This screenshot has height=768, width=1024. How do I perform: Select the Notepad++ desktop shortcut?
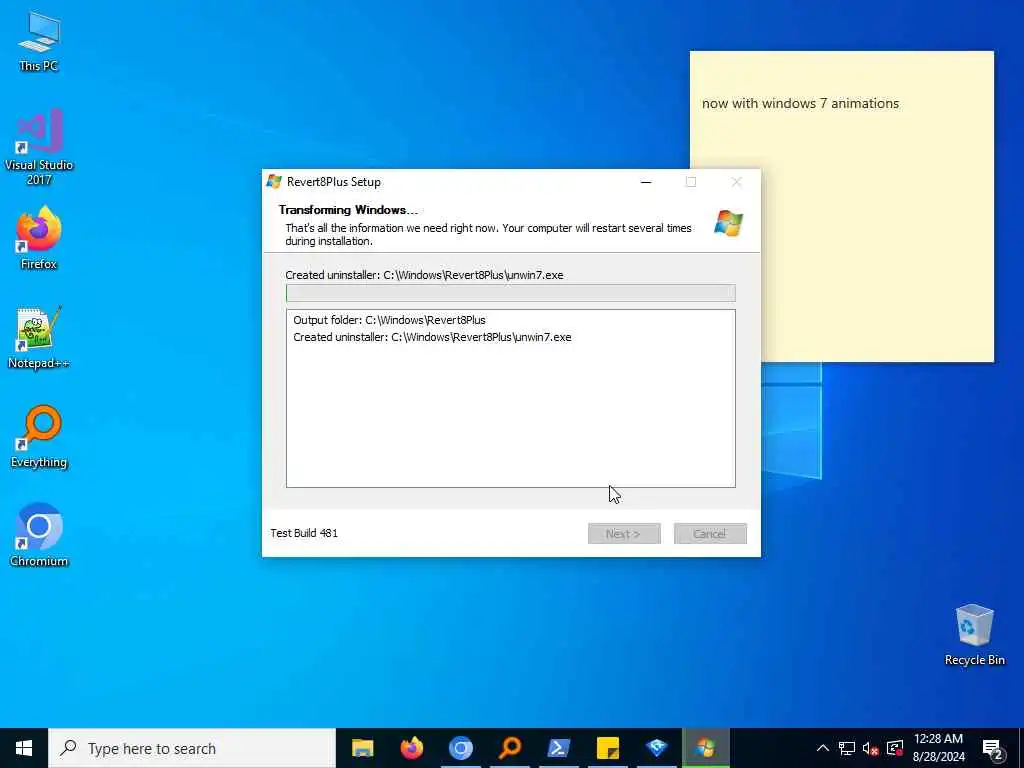39,338
